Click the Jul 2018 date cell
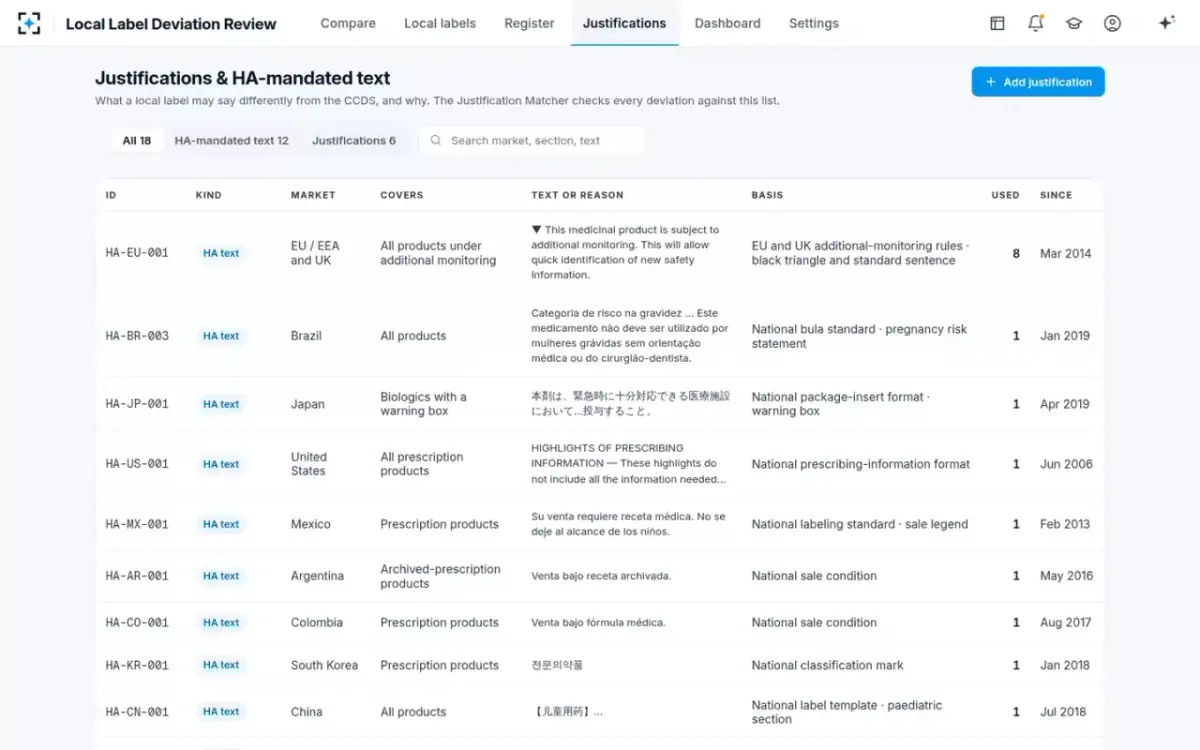Image resolution: width=1200 pixels, height=750 pixels. click(x=1063, y=712)
